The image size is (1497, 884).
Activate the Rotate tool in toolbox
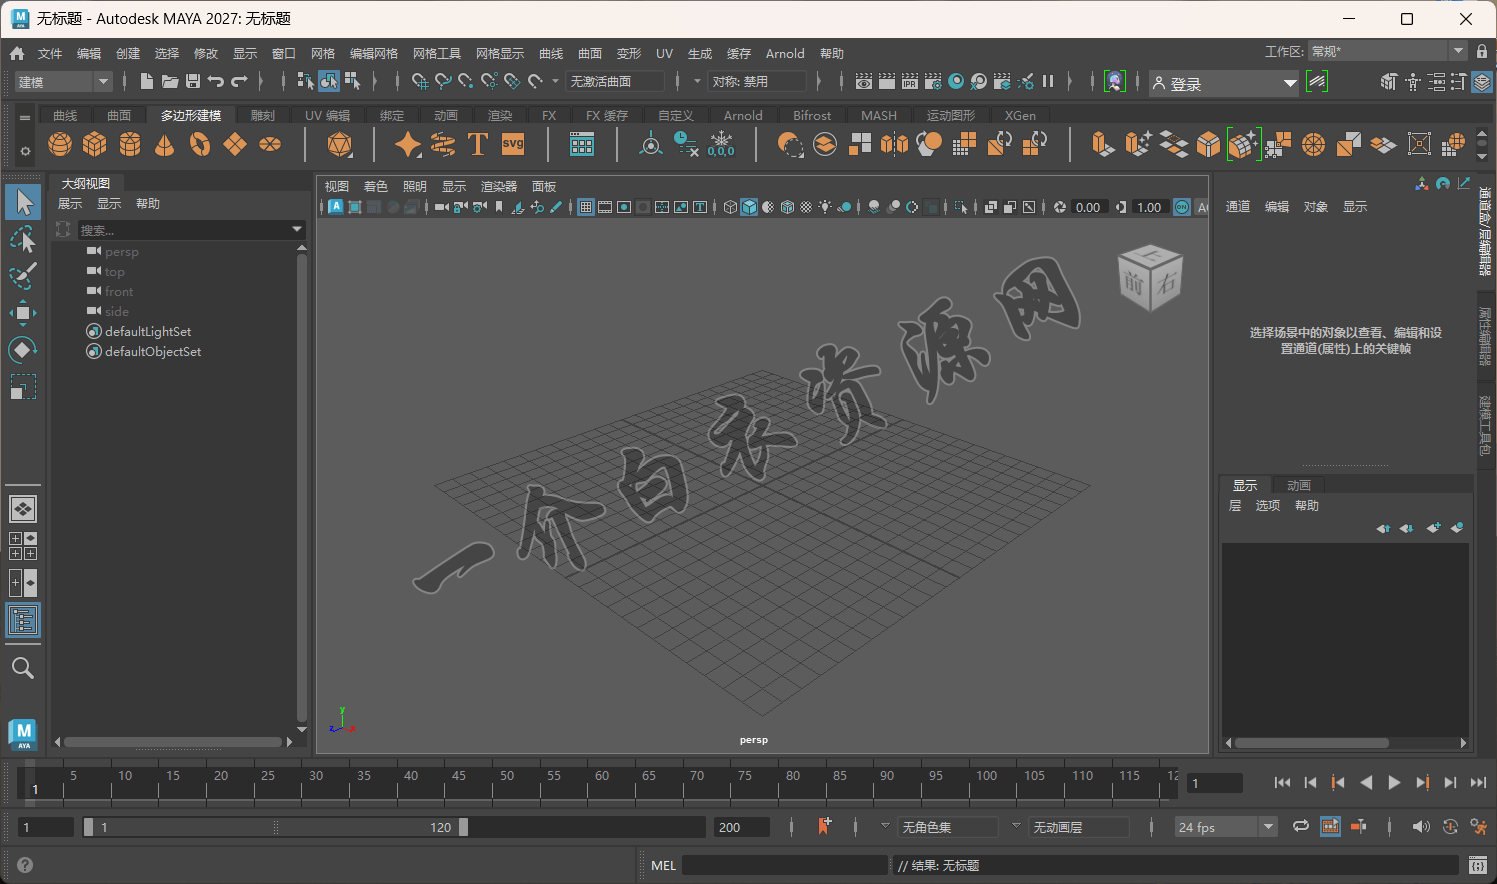point(23,349)
